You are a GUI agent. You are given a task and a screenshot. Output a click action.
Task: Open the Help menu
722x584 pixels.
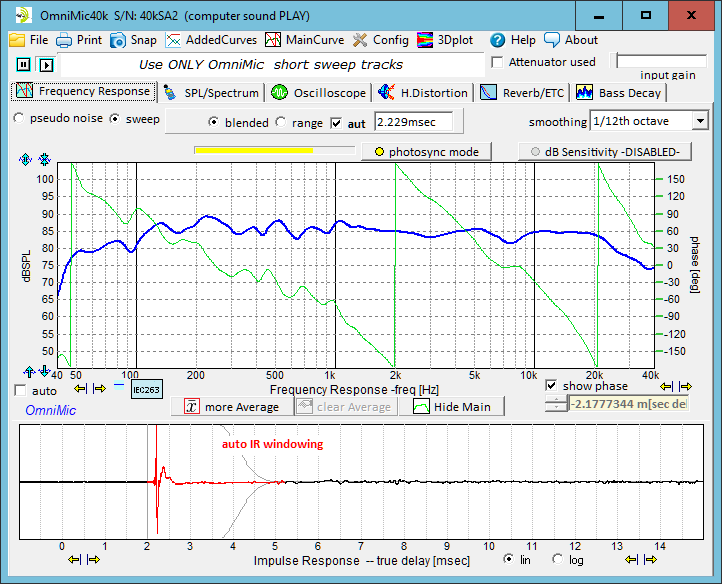click(513, 40)
